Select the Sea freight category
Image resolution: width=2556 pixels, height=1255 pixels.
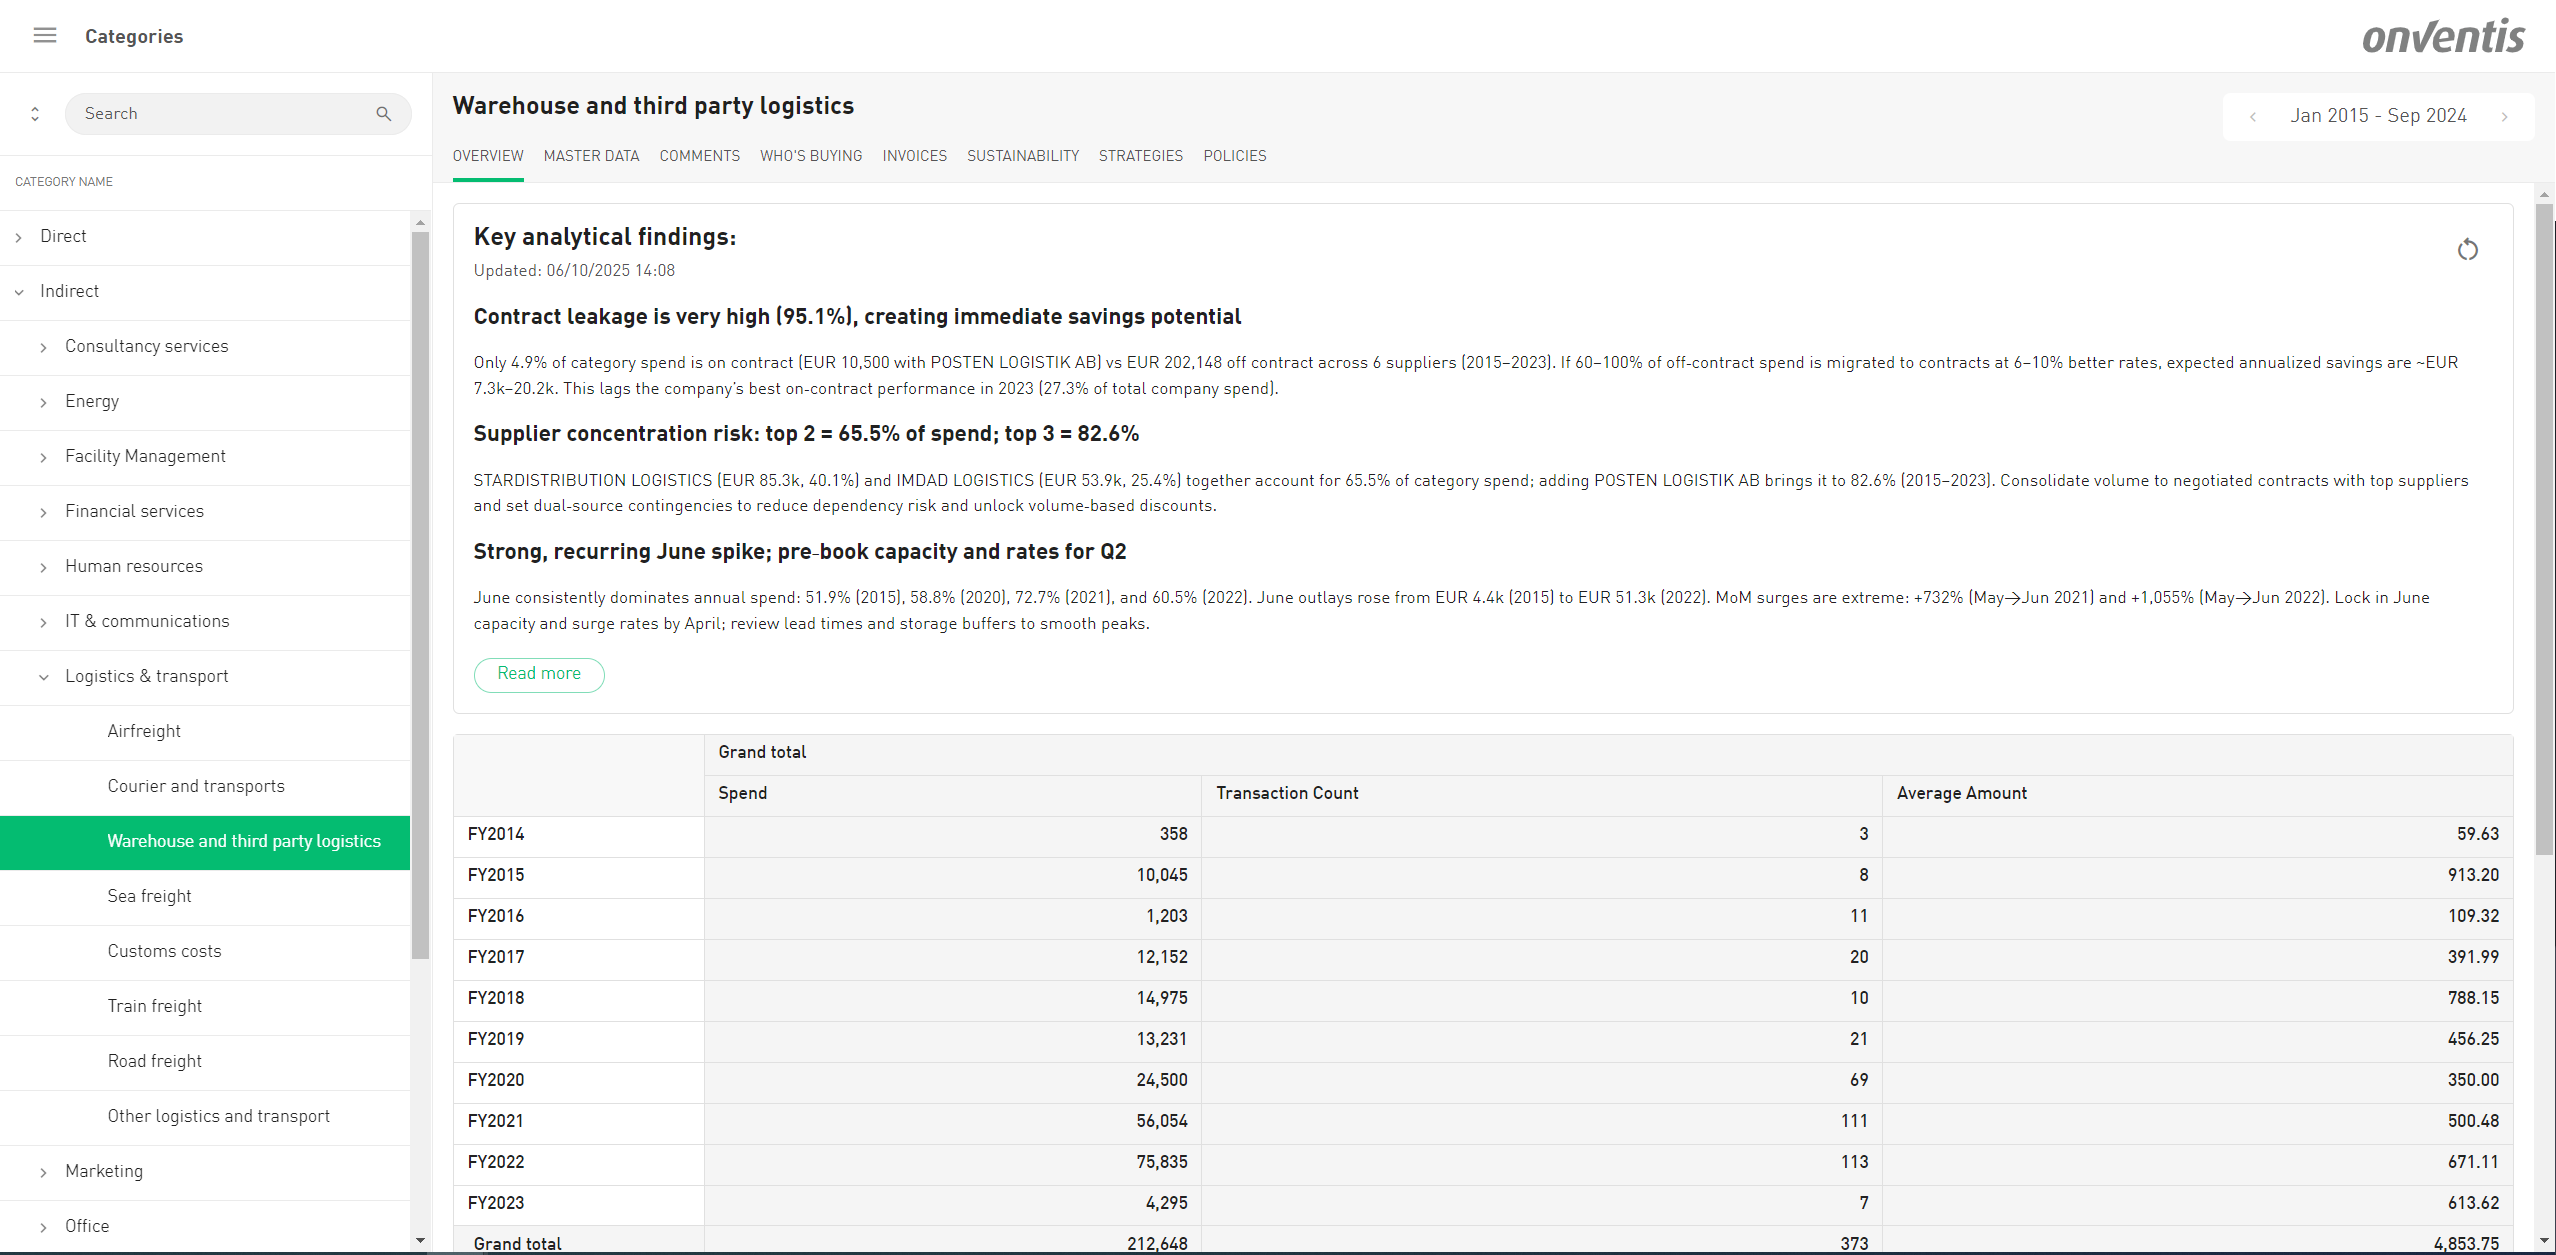150,896
